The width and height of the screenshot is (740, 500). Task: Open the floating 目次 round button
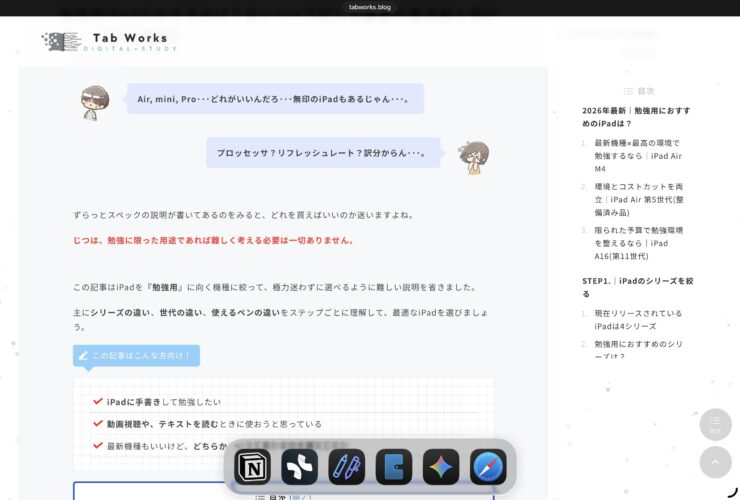[x=715, y=425]
